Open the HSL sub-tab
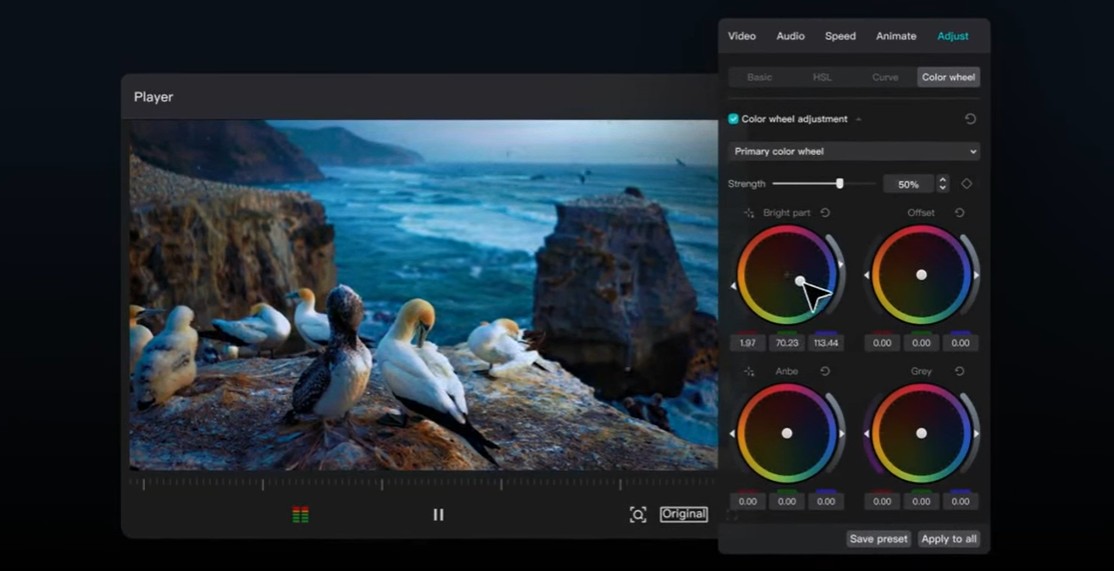The height and width of the screenshot is (571, 1114). pyautogui.click(x=821, y=77)
